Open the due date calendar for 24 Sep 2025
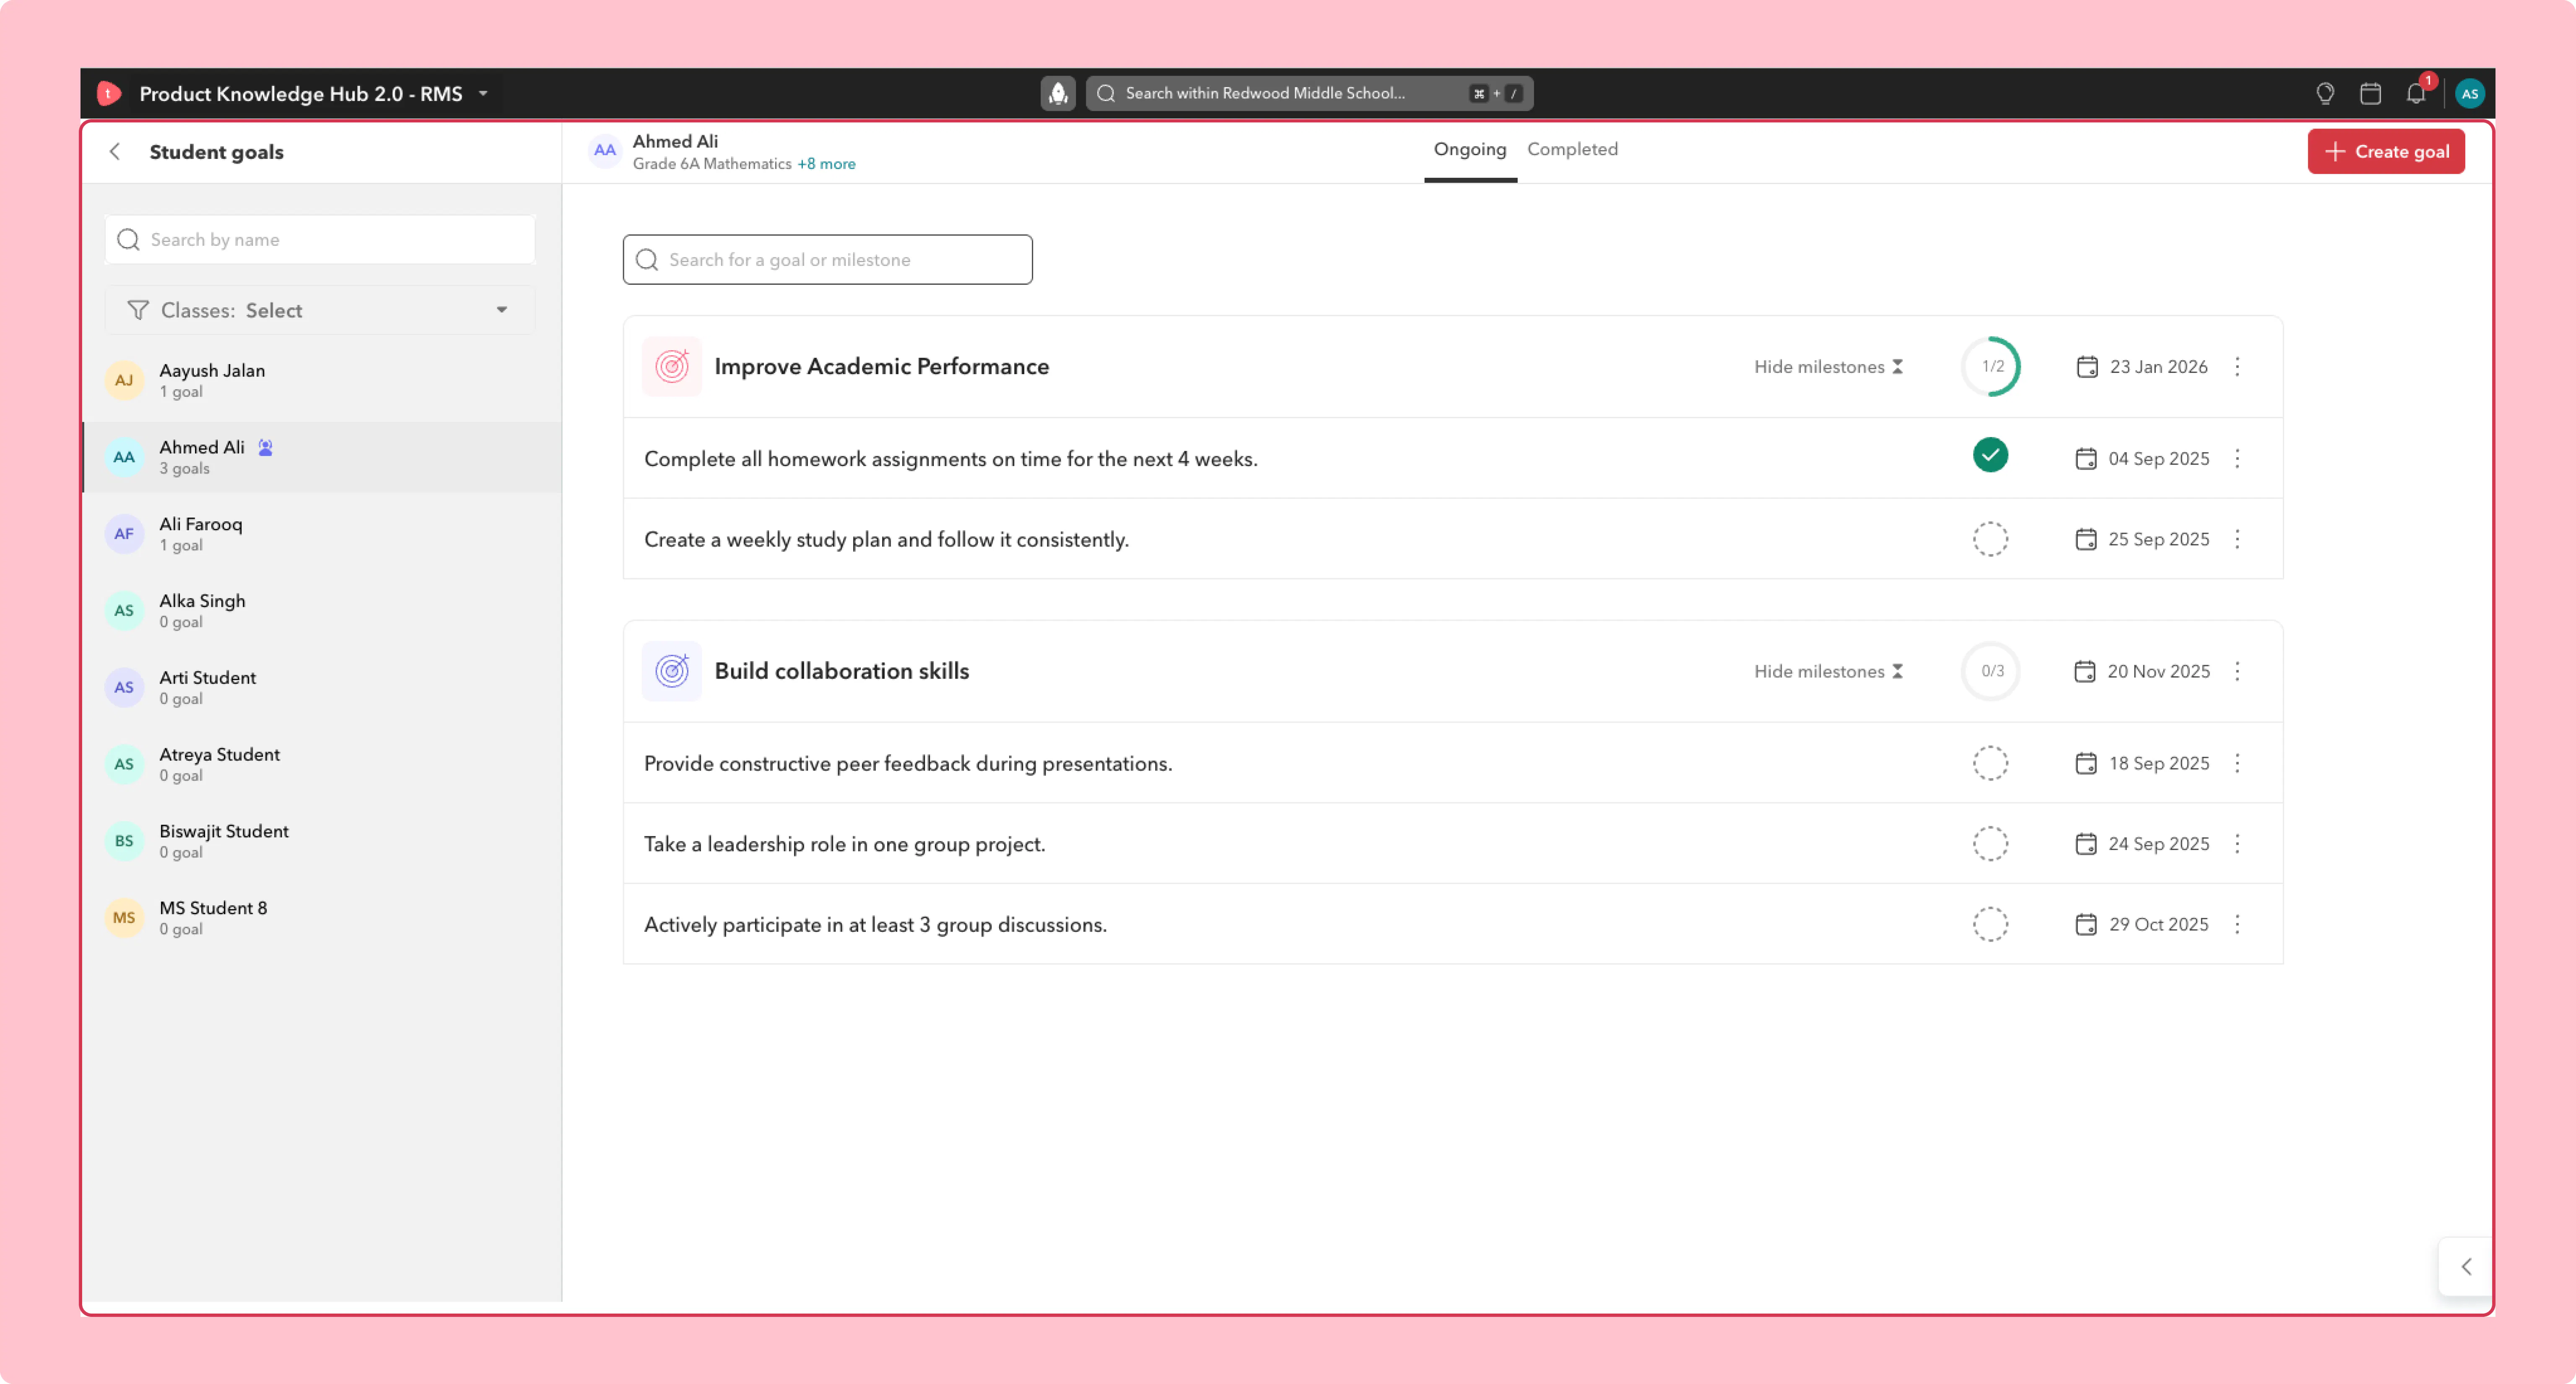2576x1384 pixels. 2086,844
